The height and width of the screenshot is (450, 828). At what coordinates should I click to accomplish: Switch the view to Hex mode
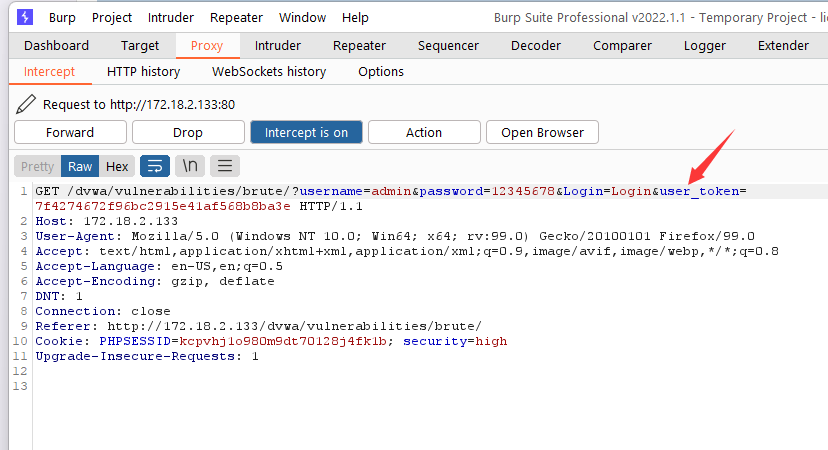(117, 166)
